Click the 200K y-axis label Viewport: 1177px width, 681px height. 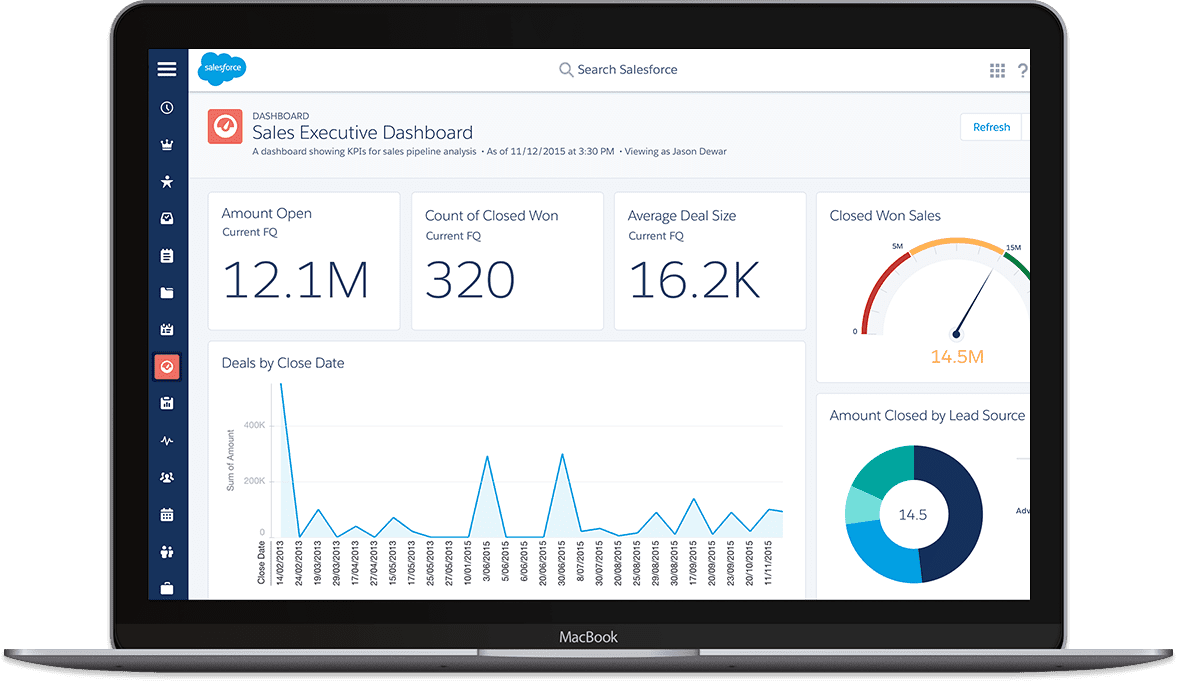[254, 481]
